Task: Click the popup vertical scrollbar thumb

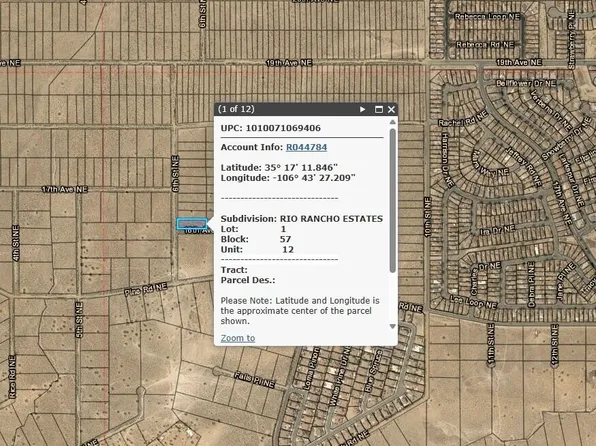Action: [x=393, y=200]
